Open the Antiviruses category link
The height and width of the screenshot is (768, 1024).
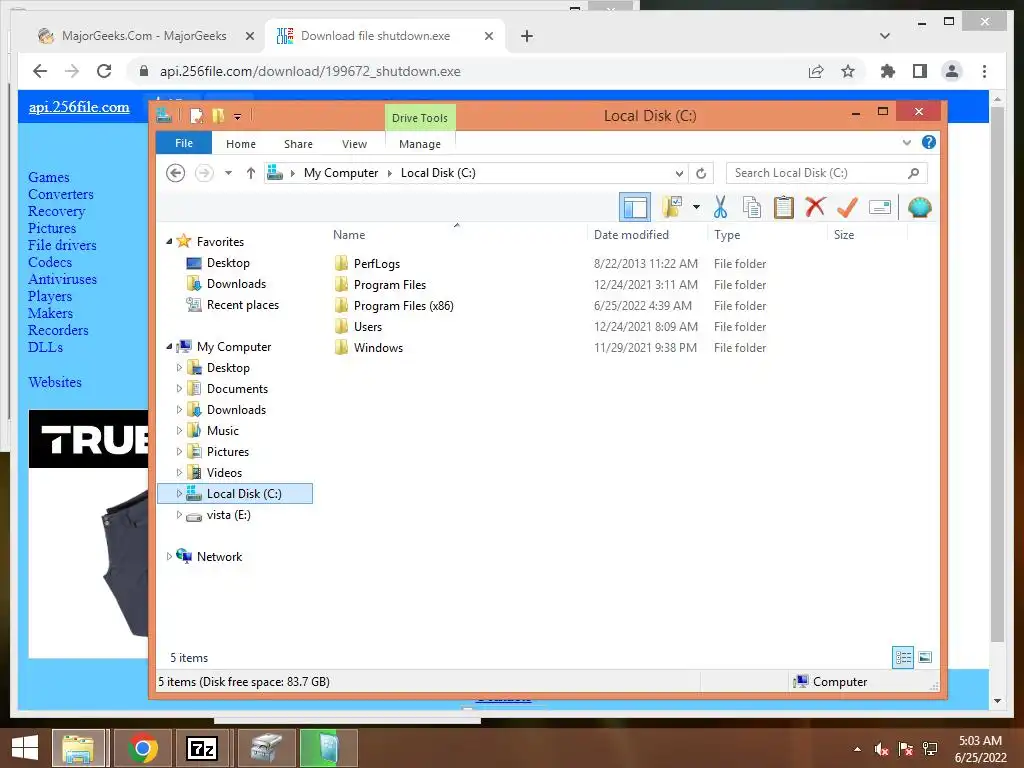point(62,279)
